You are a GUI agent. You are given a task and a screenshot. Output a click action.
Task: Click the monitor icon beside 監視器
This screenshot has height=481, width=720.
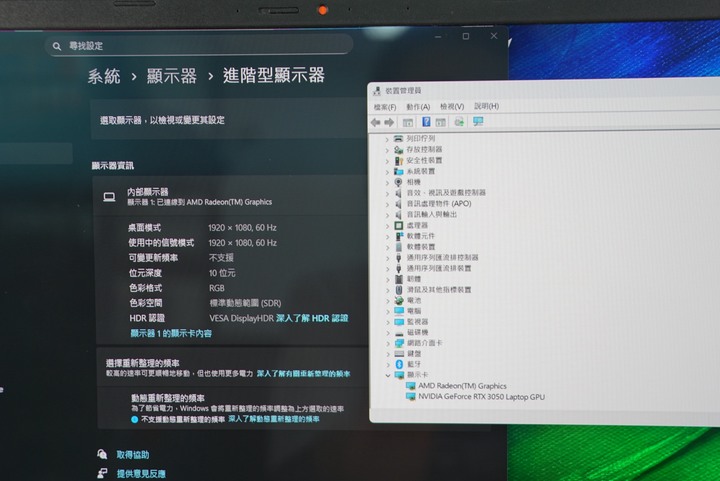click(399, 322)
